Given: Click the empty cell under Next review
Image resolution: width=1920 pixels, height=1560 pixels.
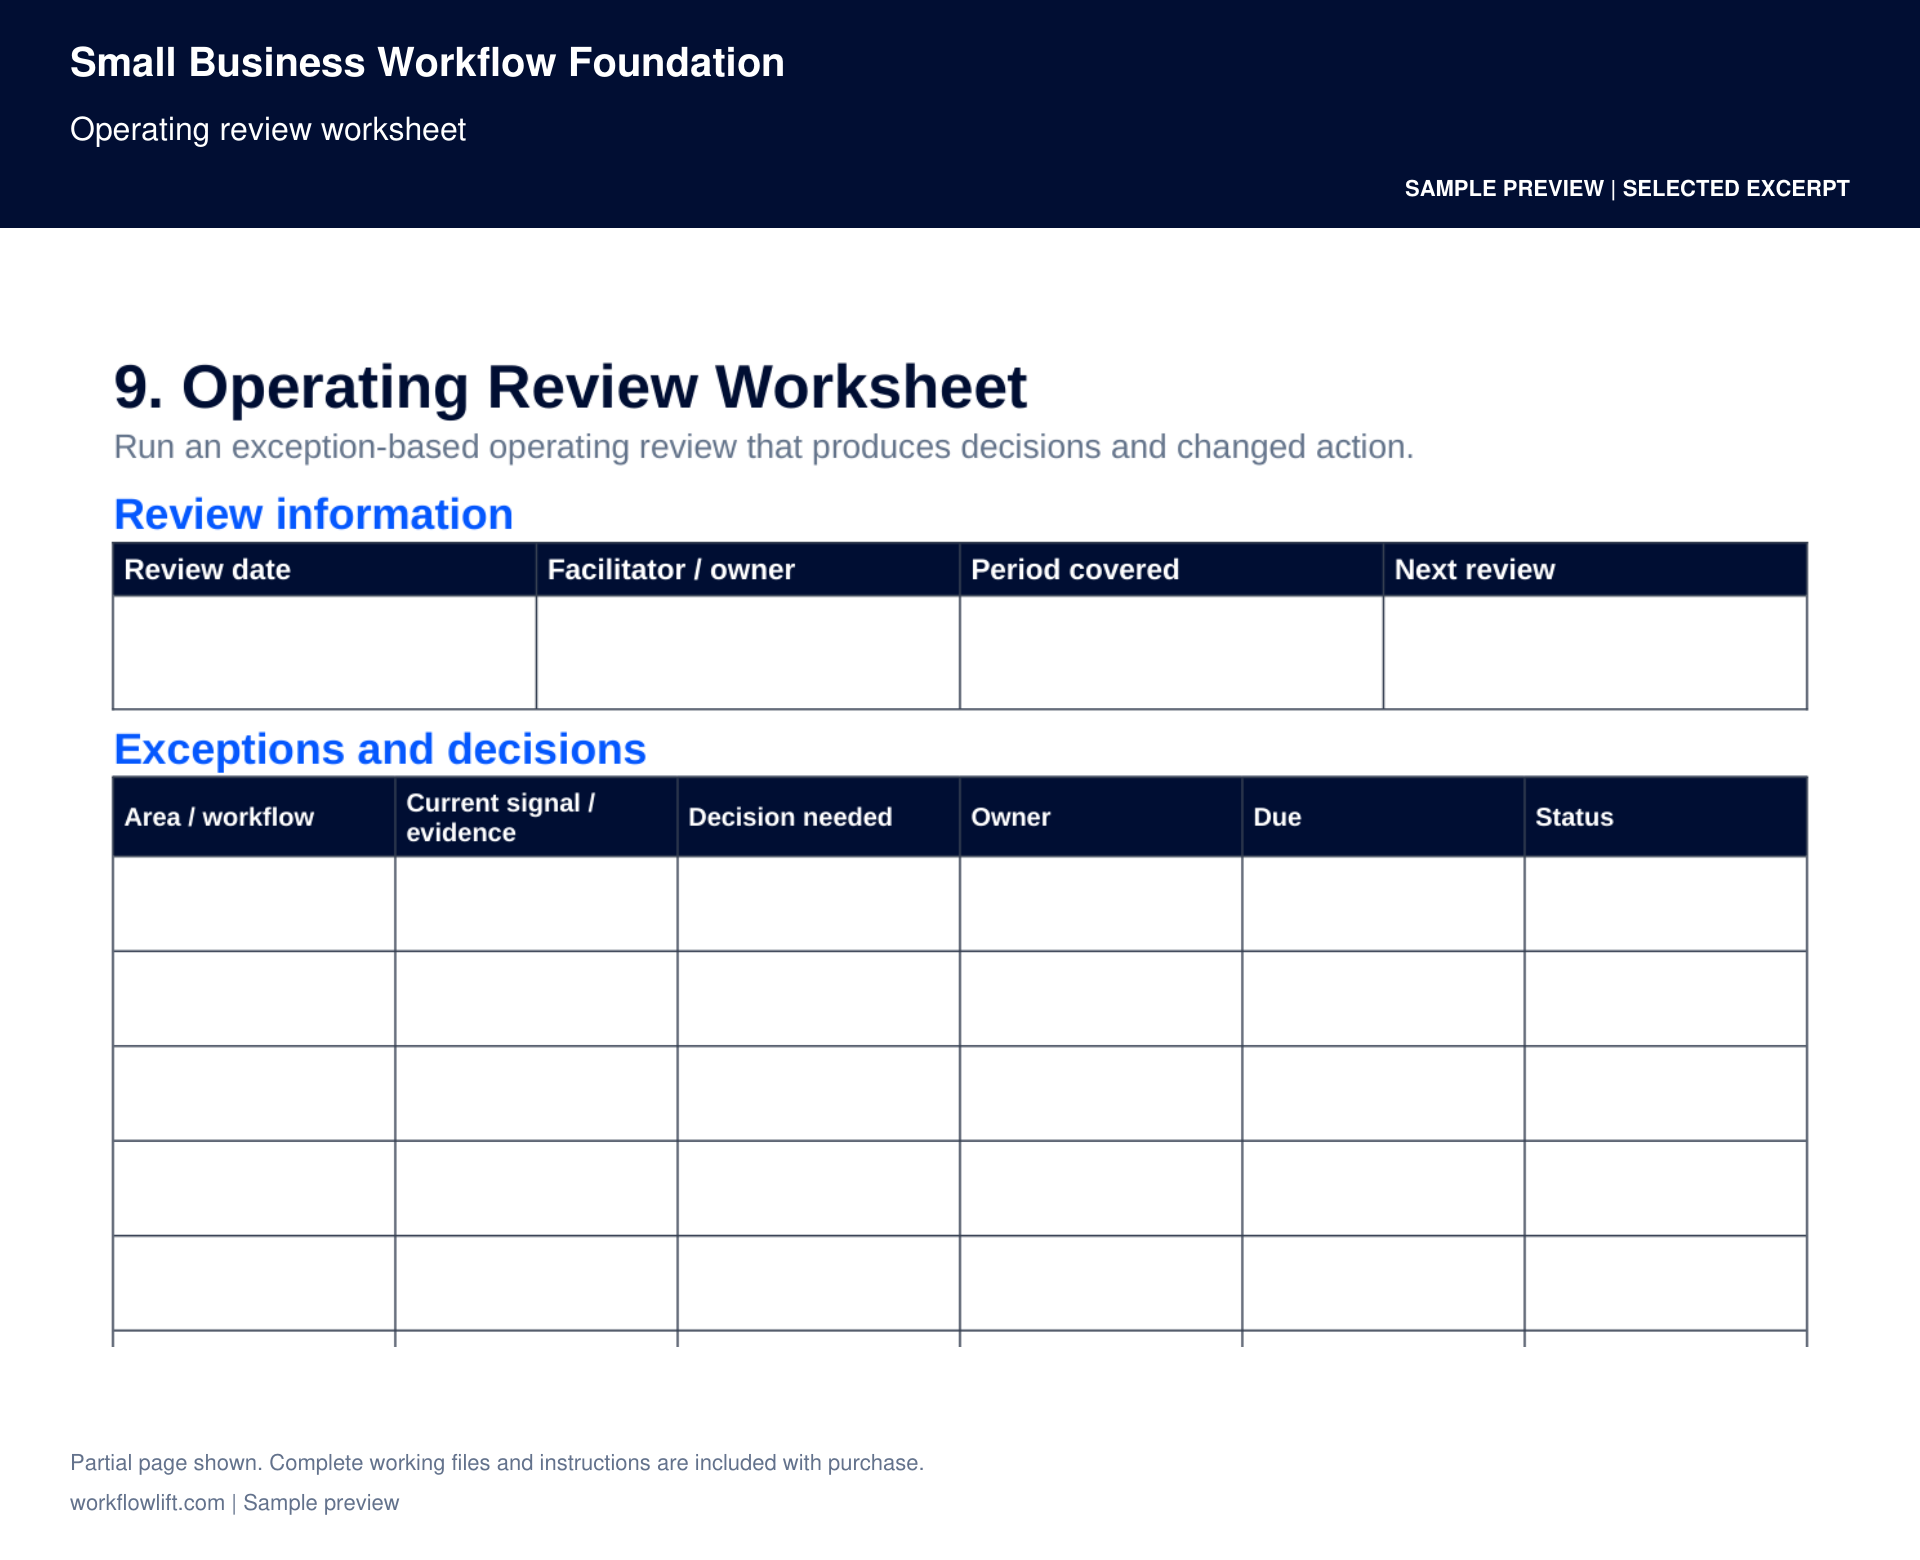Looking at the screenshot, I should click(x=1595, y=653).
